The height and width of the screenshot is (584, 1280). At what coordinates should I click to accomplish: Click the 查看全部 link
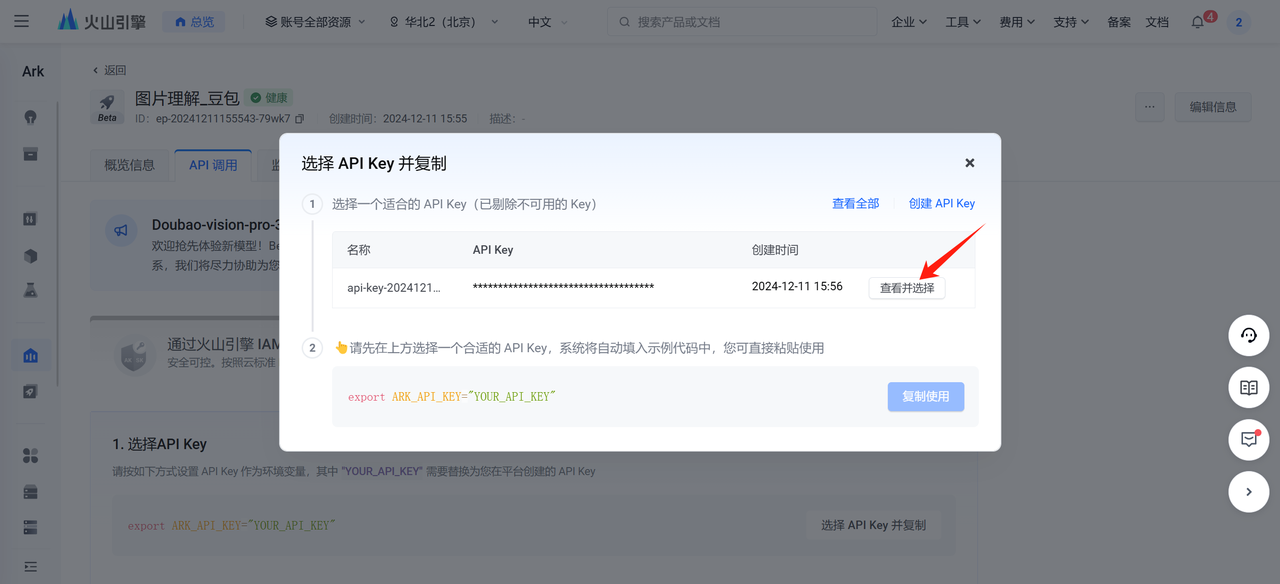(855, 204)
